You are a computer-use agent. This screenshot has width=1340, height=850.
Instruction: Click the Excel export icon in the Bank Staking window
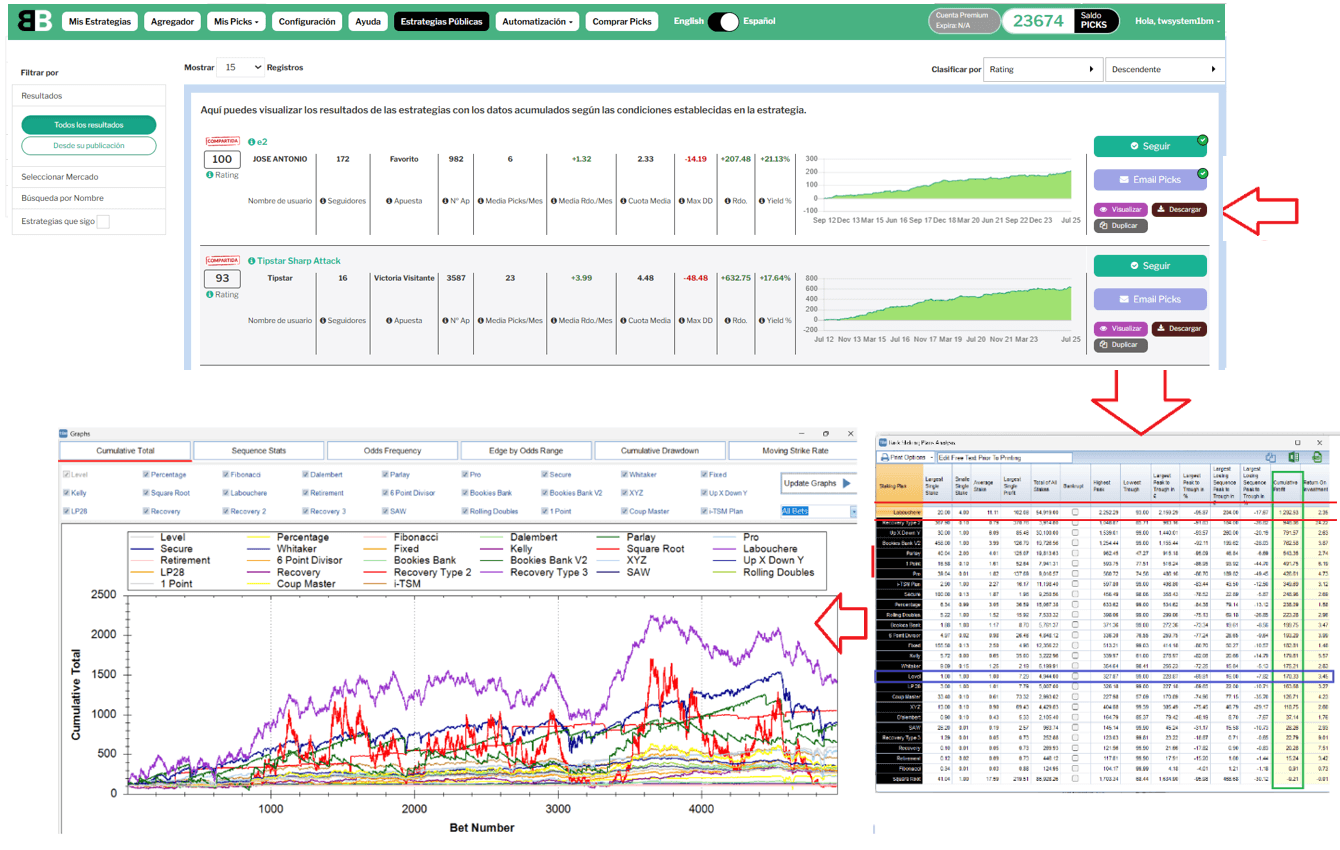tap(1294, 457)
